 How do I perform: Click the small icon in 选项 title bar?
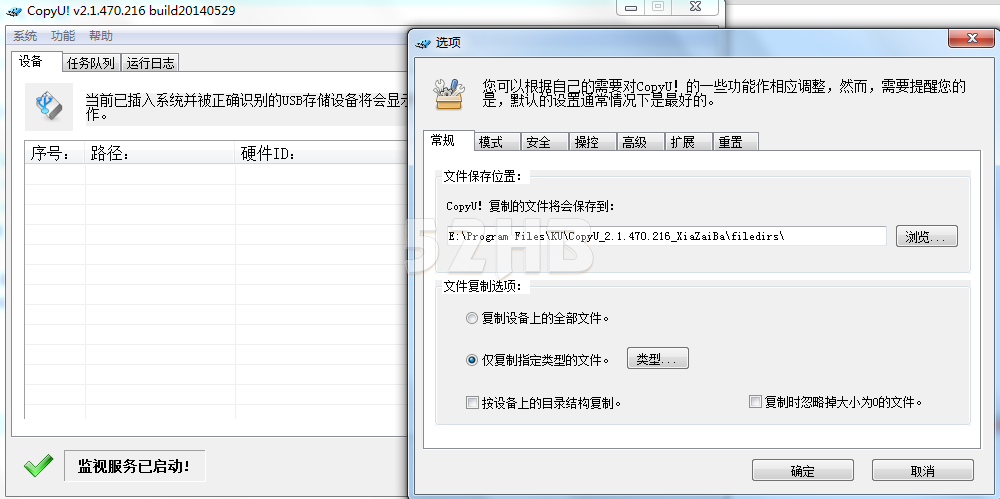(423, 43)
